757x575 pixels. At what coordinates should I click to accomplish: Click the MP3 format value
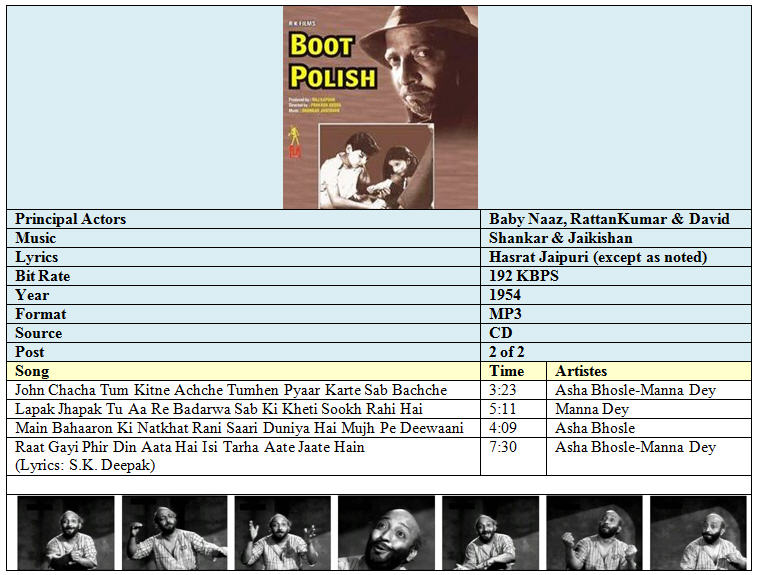(505, 314)
